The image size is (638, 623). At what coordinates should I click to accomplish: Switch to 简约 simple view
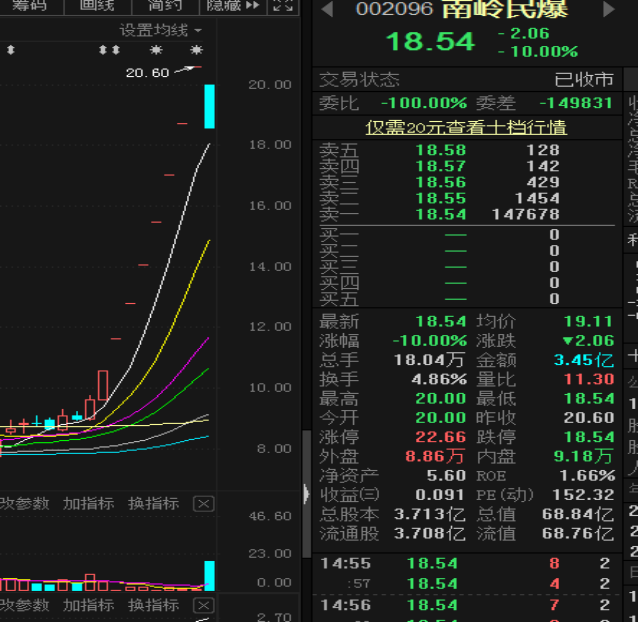[164, 6]
